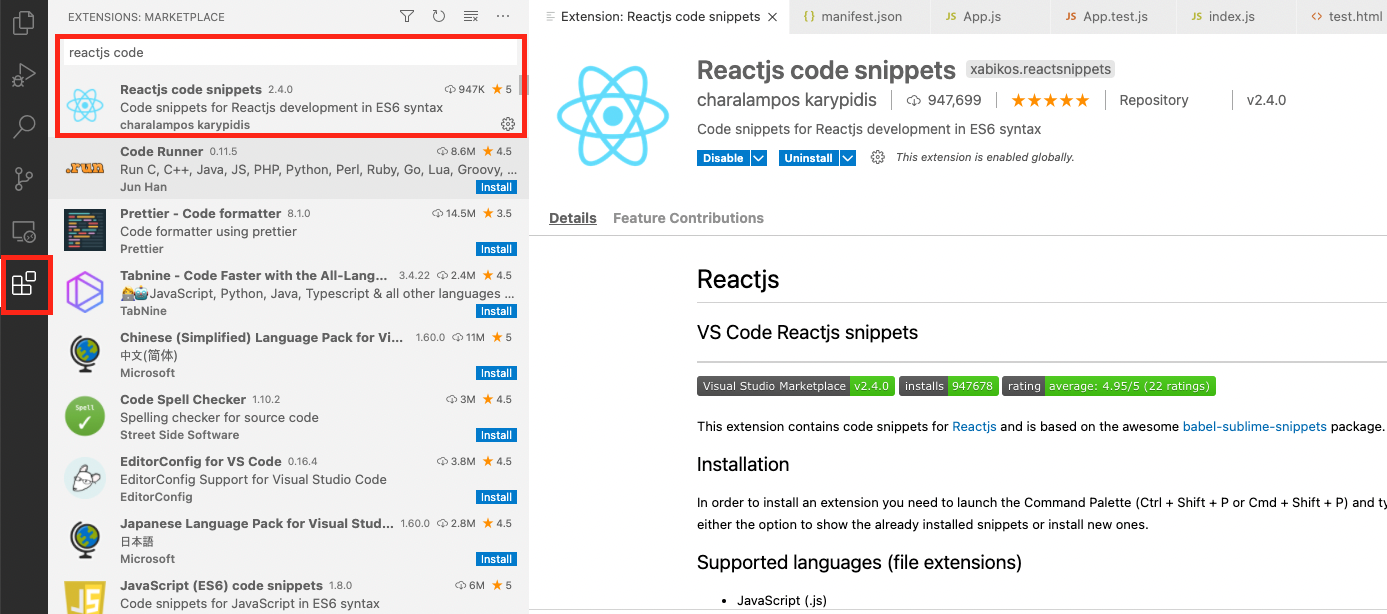Viewport: 1387px width, 614px height.
Task: Focus the extensions search field
Action: (289, 52)
